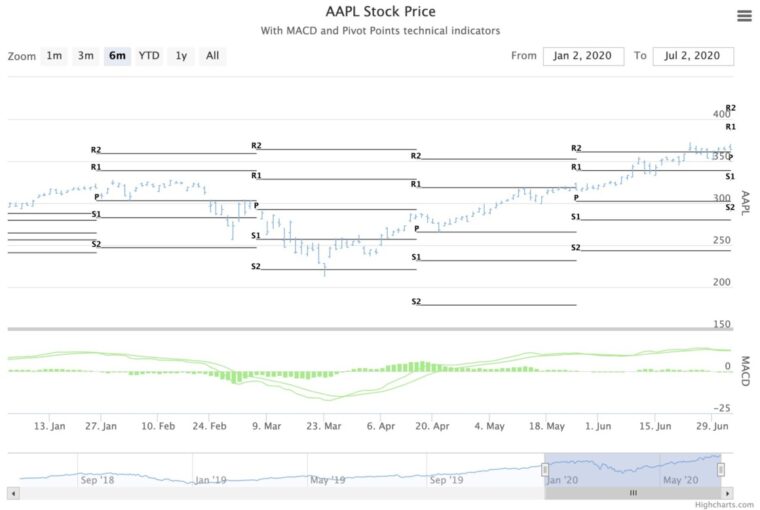Click the From date field
The image size is (760, 510).
tap(583, 56)
